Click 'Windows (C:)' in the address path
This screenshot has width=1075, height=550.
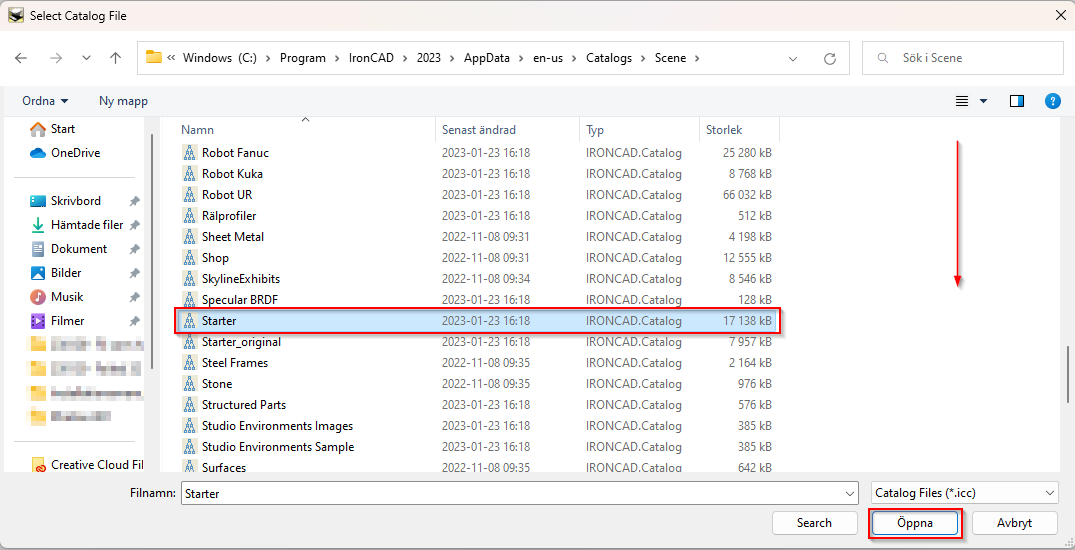coord(219,58)
